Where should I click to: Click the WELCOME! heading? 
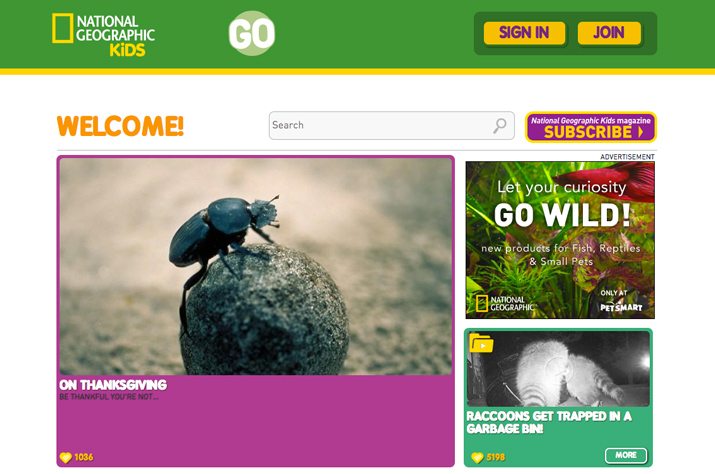coord(120,126)
